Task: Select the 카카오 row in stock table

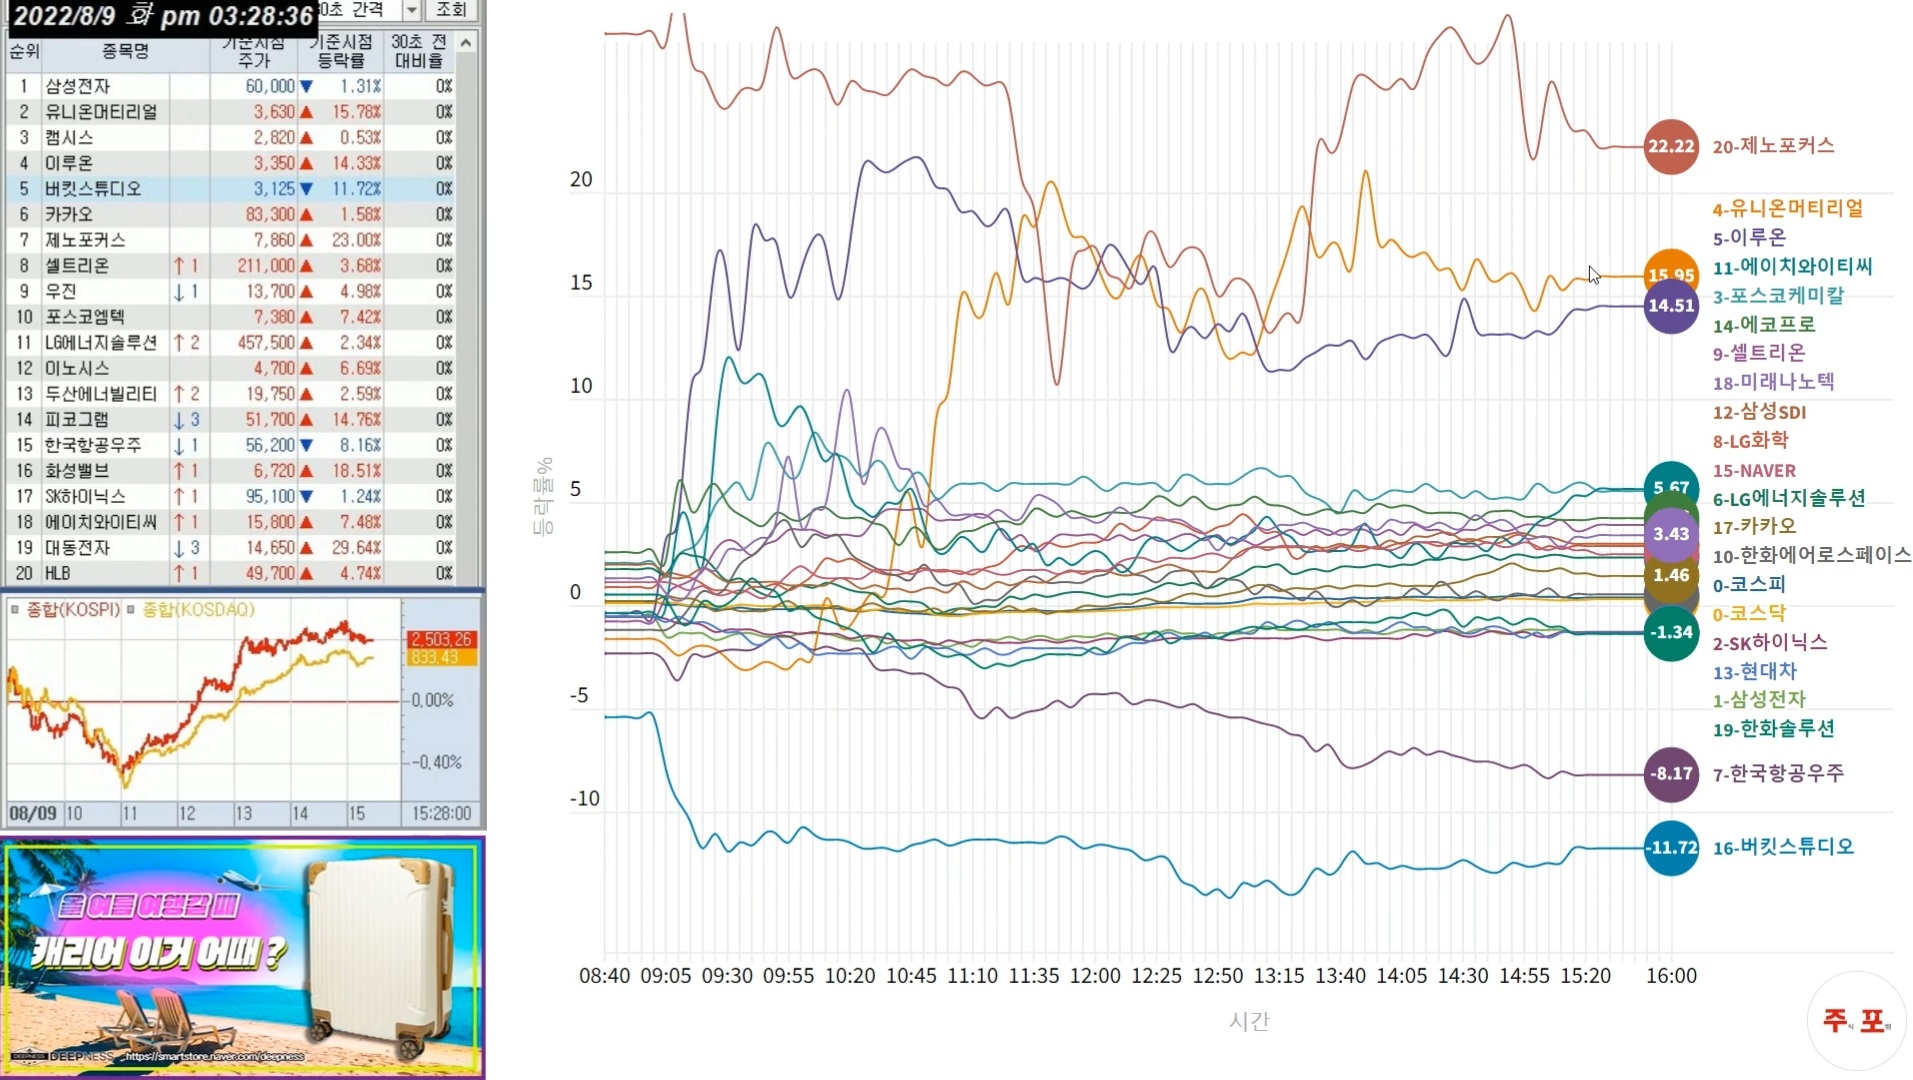Action: (x=231, y=215)
